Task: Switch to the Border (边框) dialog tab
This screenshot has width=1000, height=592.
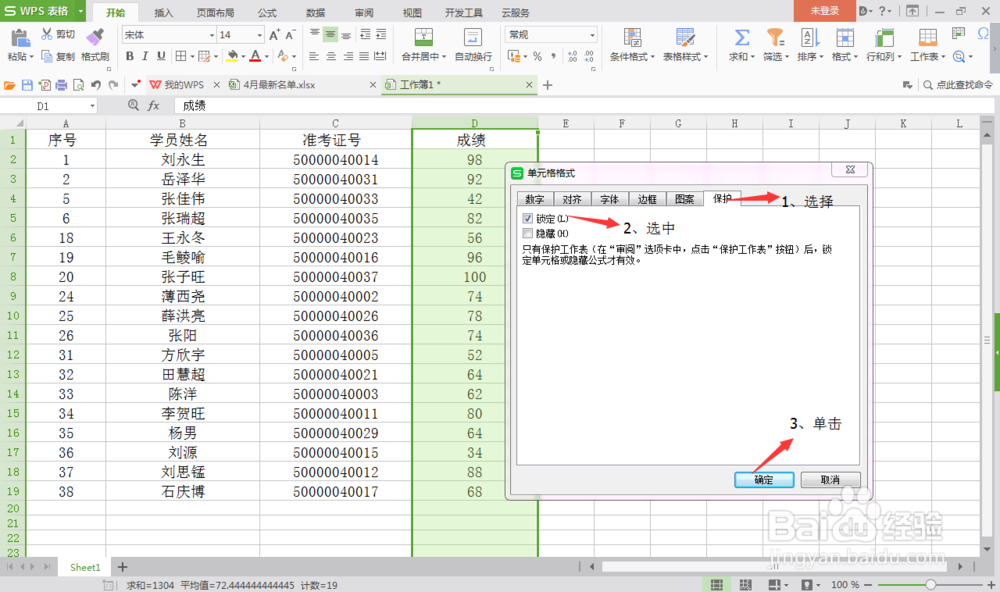Action: [x=647, y=199]
